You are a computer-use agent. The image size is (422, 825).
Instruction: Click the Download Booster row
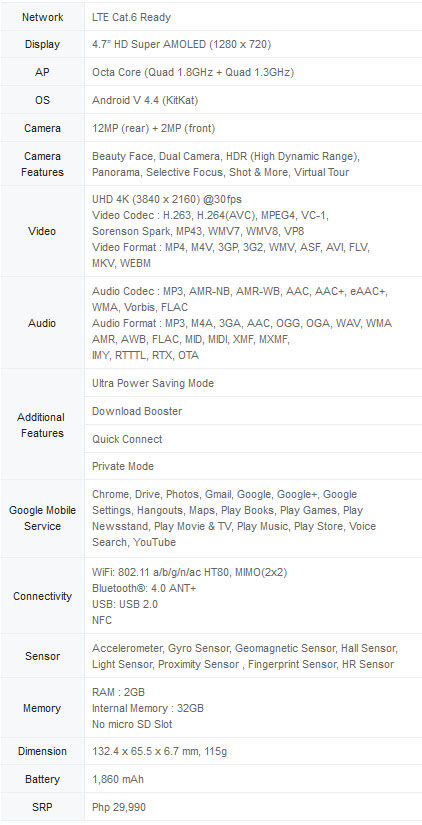pyautogui.click(x=253, y=411)
